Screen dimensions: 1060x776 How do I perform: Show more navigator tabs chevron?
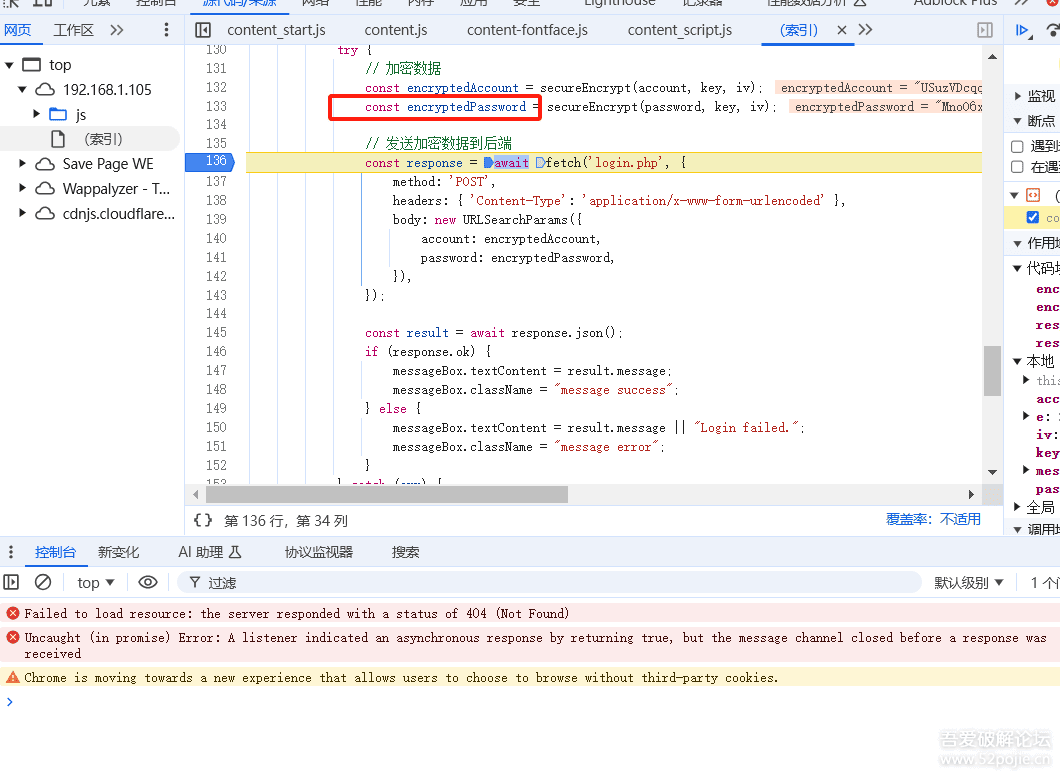(117, 30)
